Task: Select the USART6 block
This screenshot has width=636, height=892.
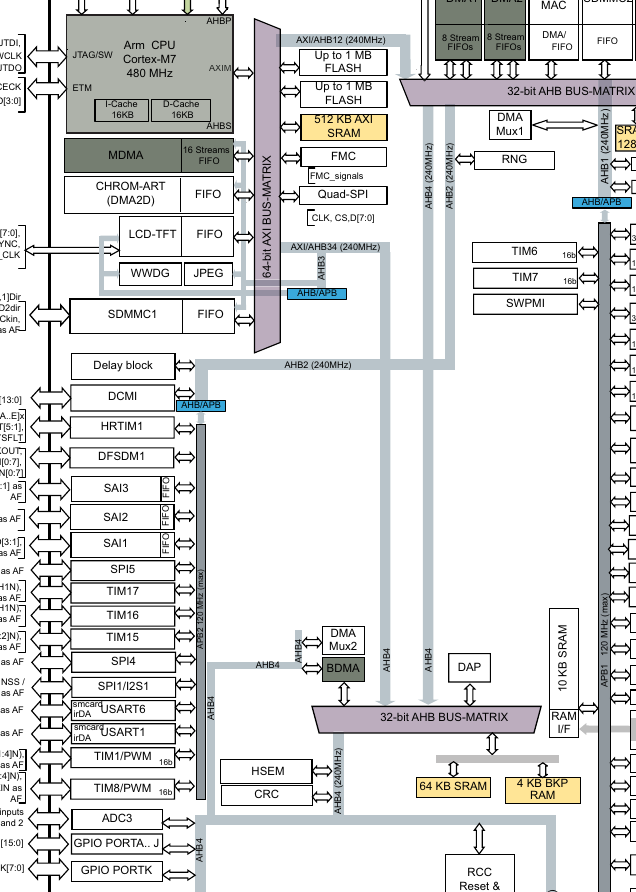Action: click(x=123, y=710)
